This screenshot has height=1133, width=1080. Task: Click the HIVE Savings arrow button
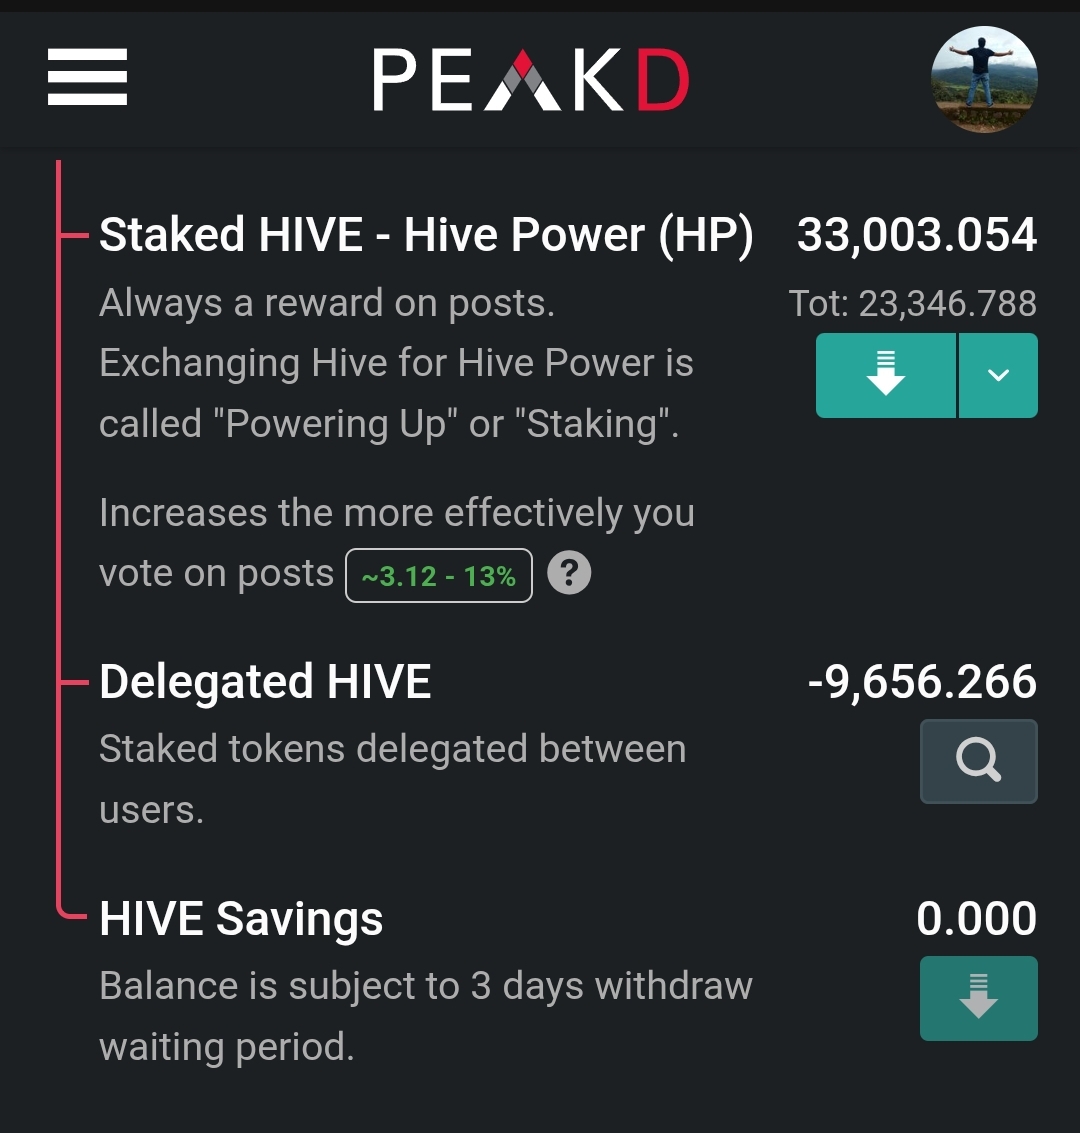[978, 998]
